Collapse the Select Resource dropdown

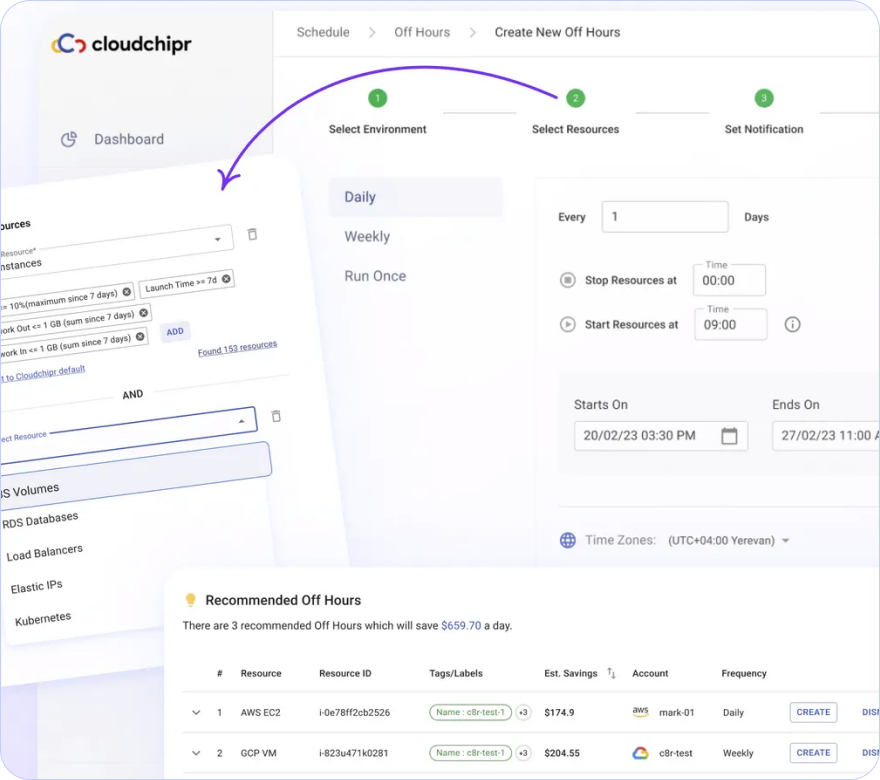(241, 421)
